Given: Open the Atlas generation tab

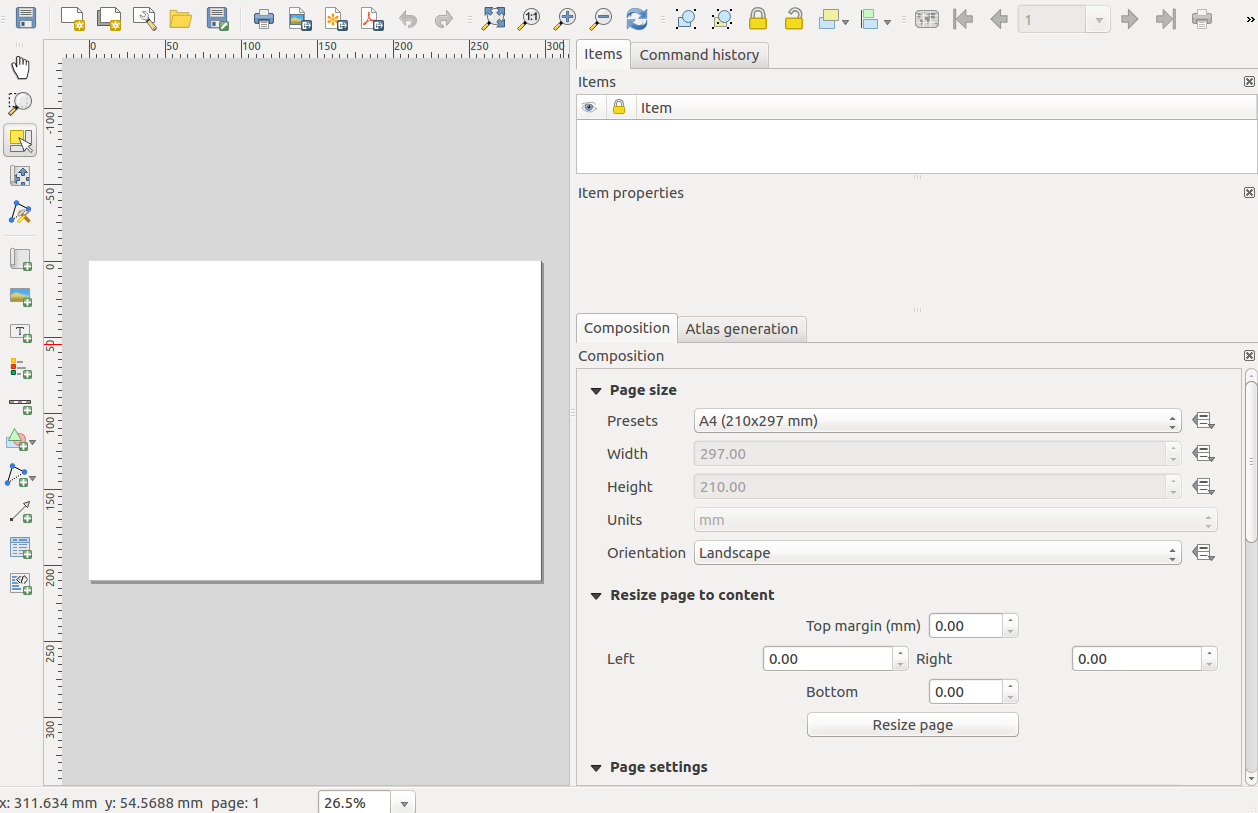Looking at the screenshot, I should tap(741, 329).
